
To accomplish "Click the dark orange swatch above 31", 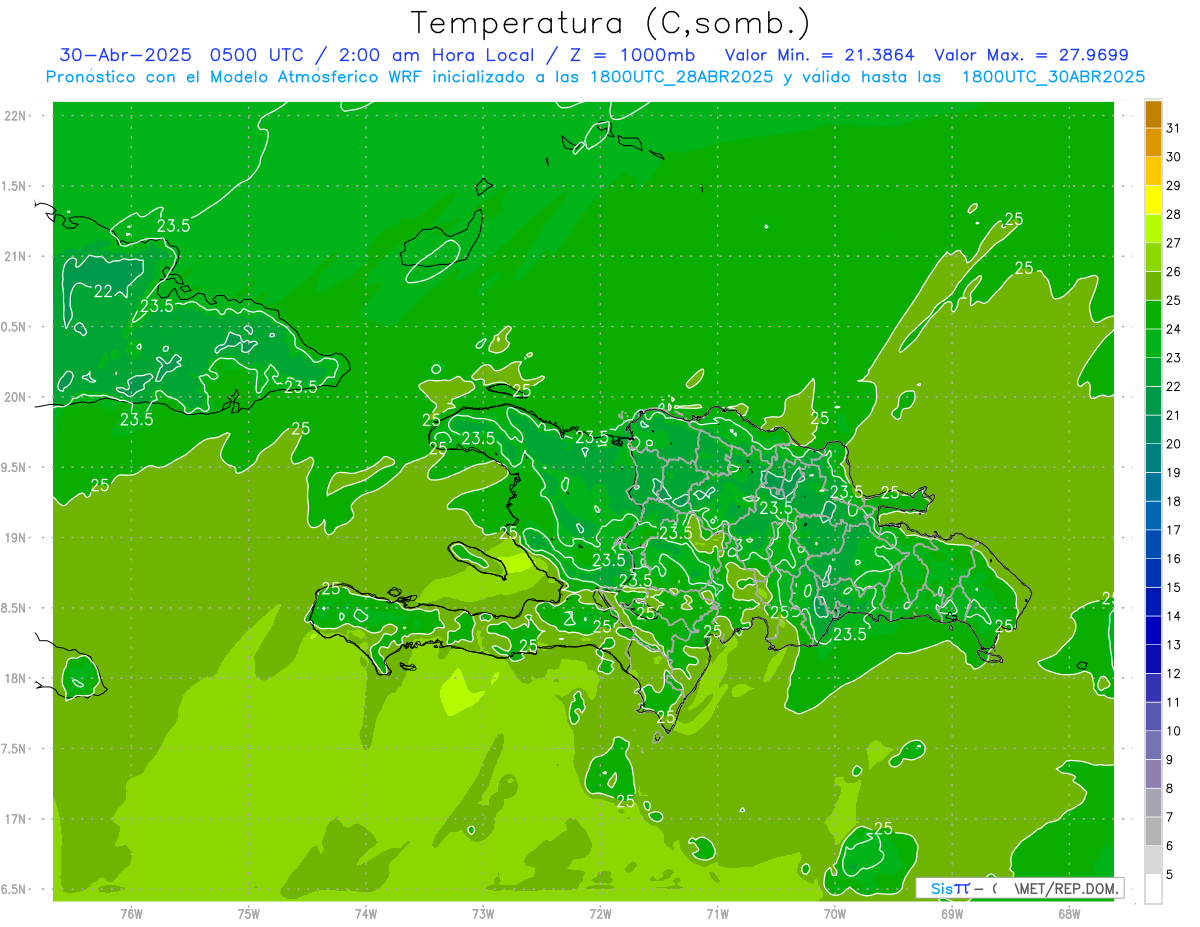I will pos(1153,113).
